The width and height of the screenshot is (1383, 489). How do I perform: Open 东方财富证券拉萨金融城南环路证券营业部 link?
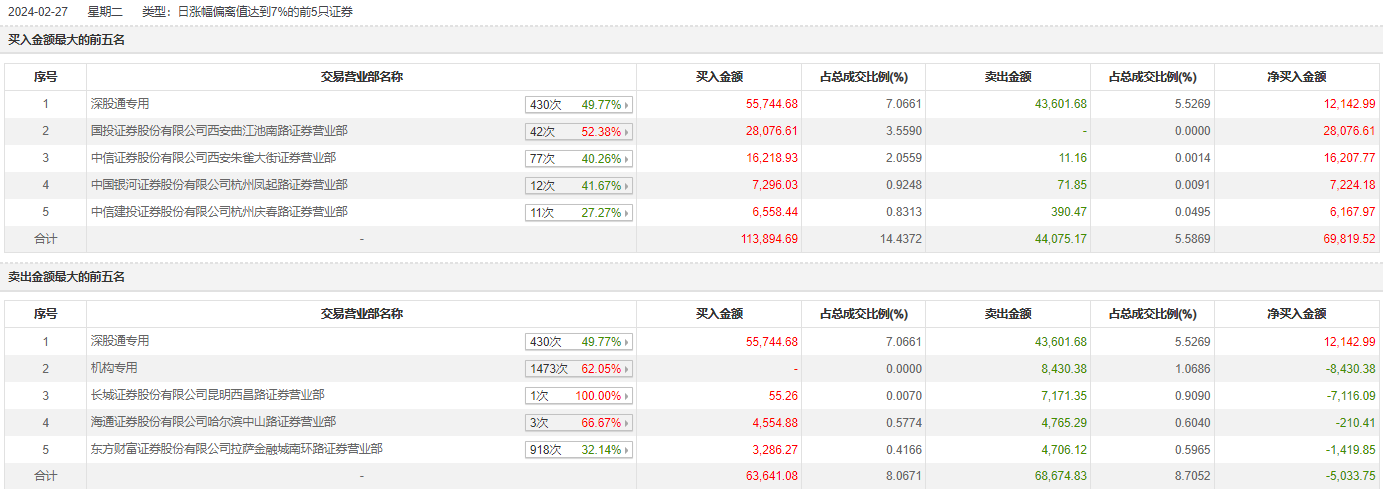coord(236,449)
